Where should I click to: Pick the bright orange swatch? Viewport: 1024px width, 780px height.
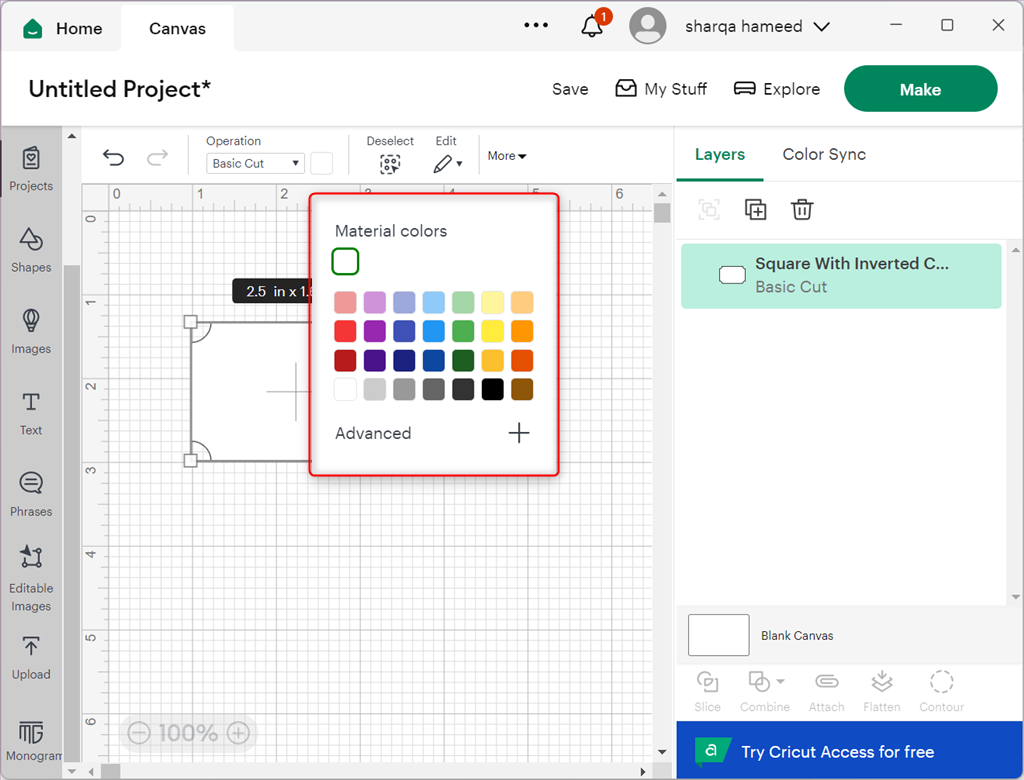coord(522,331)
